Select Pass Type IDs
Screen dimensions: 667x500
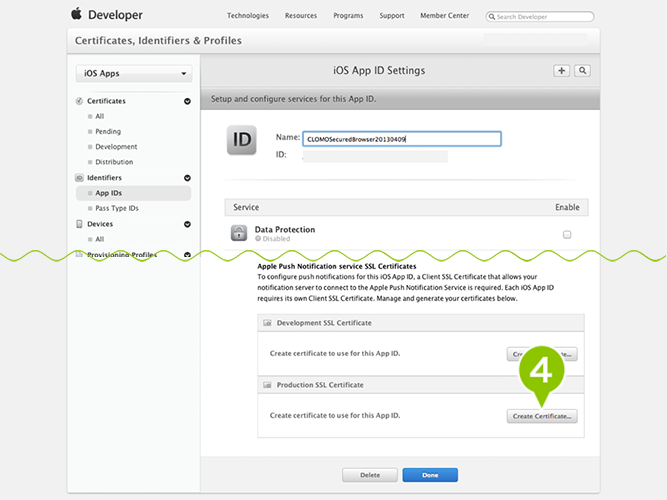point(117,209)
